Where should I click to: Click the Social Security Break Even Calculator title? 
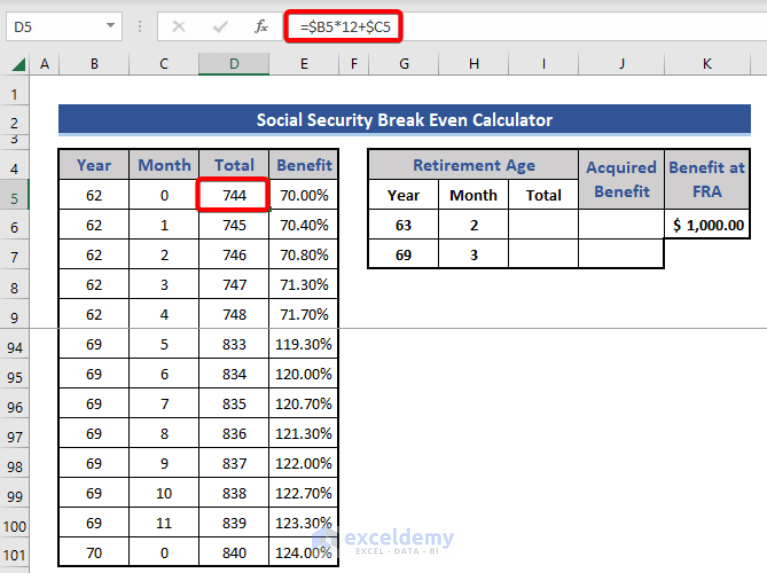(x=405, y=119)
